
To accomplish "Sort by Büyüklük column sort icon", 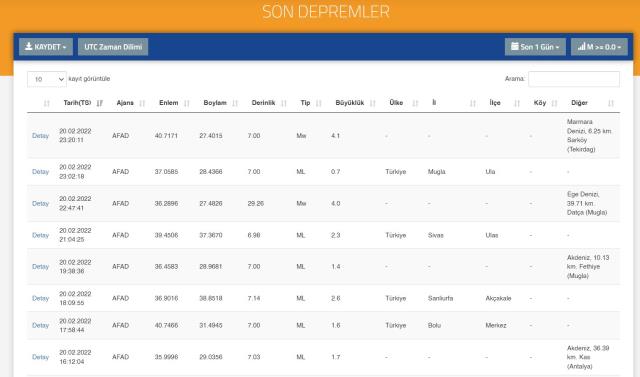I will pyautogui.click(x=372, y=103).
